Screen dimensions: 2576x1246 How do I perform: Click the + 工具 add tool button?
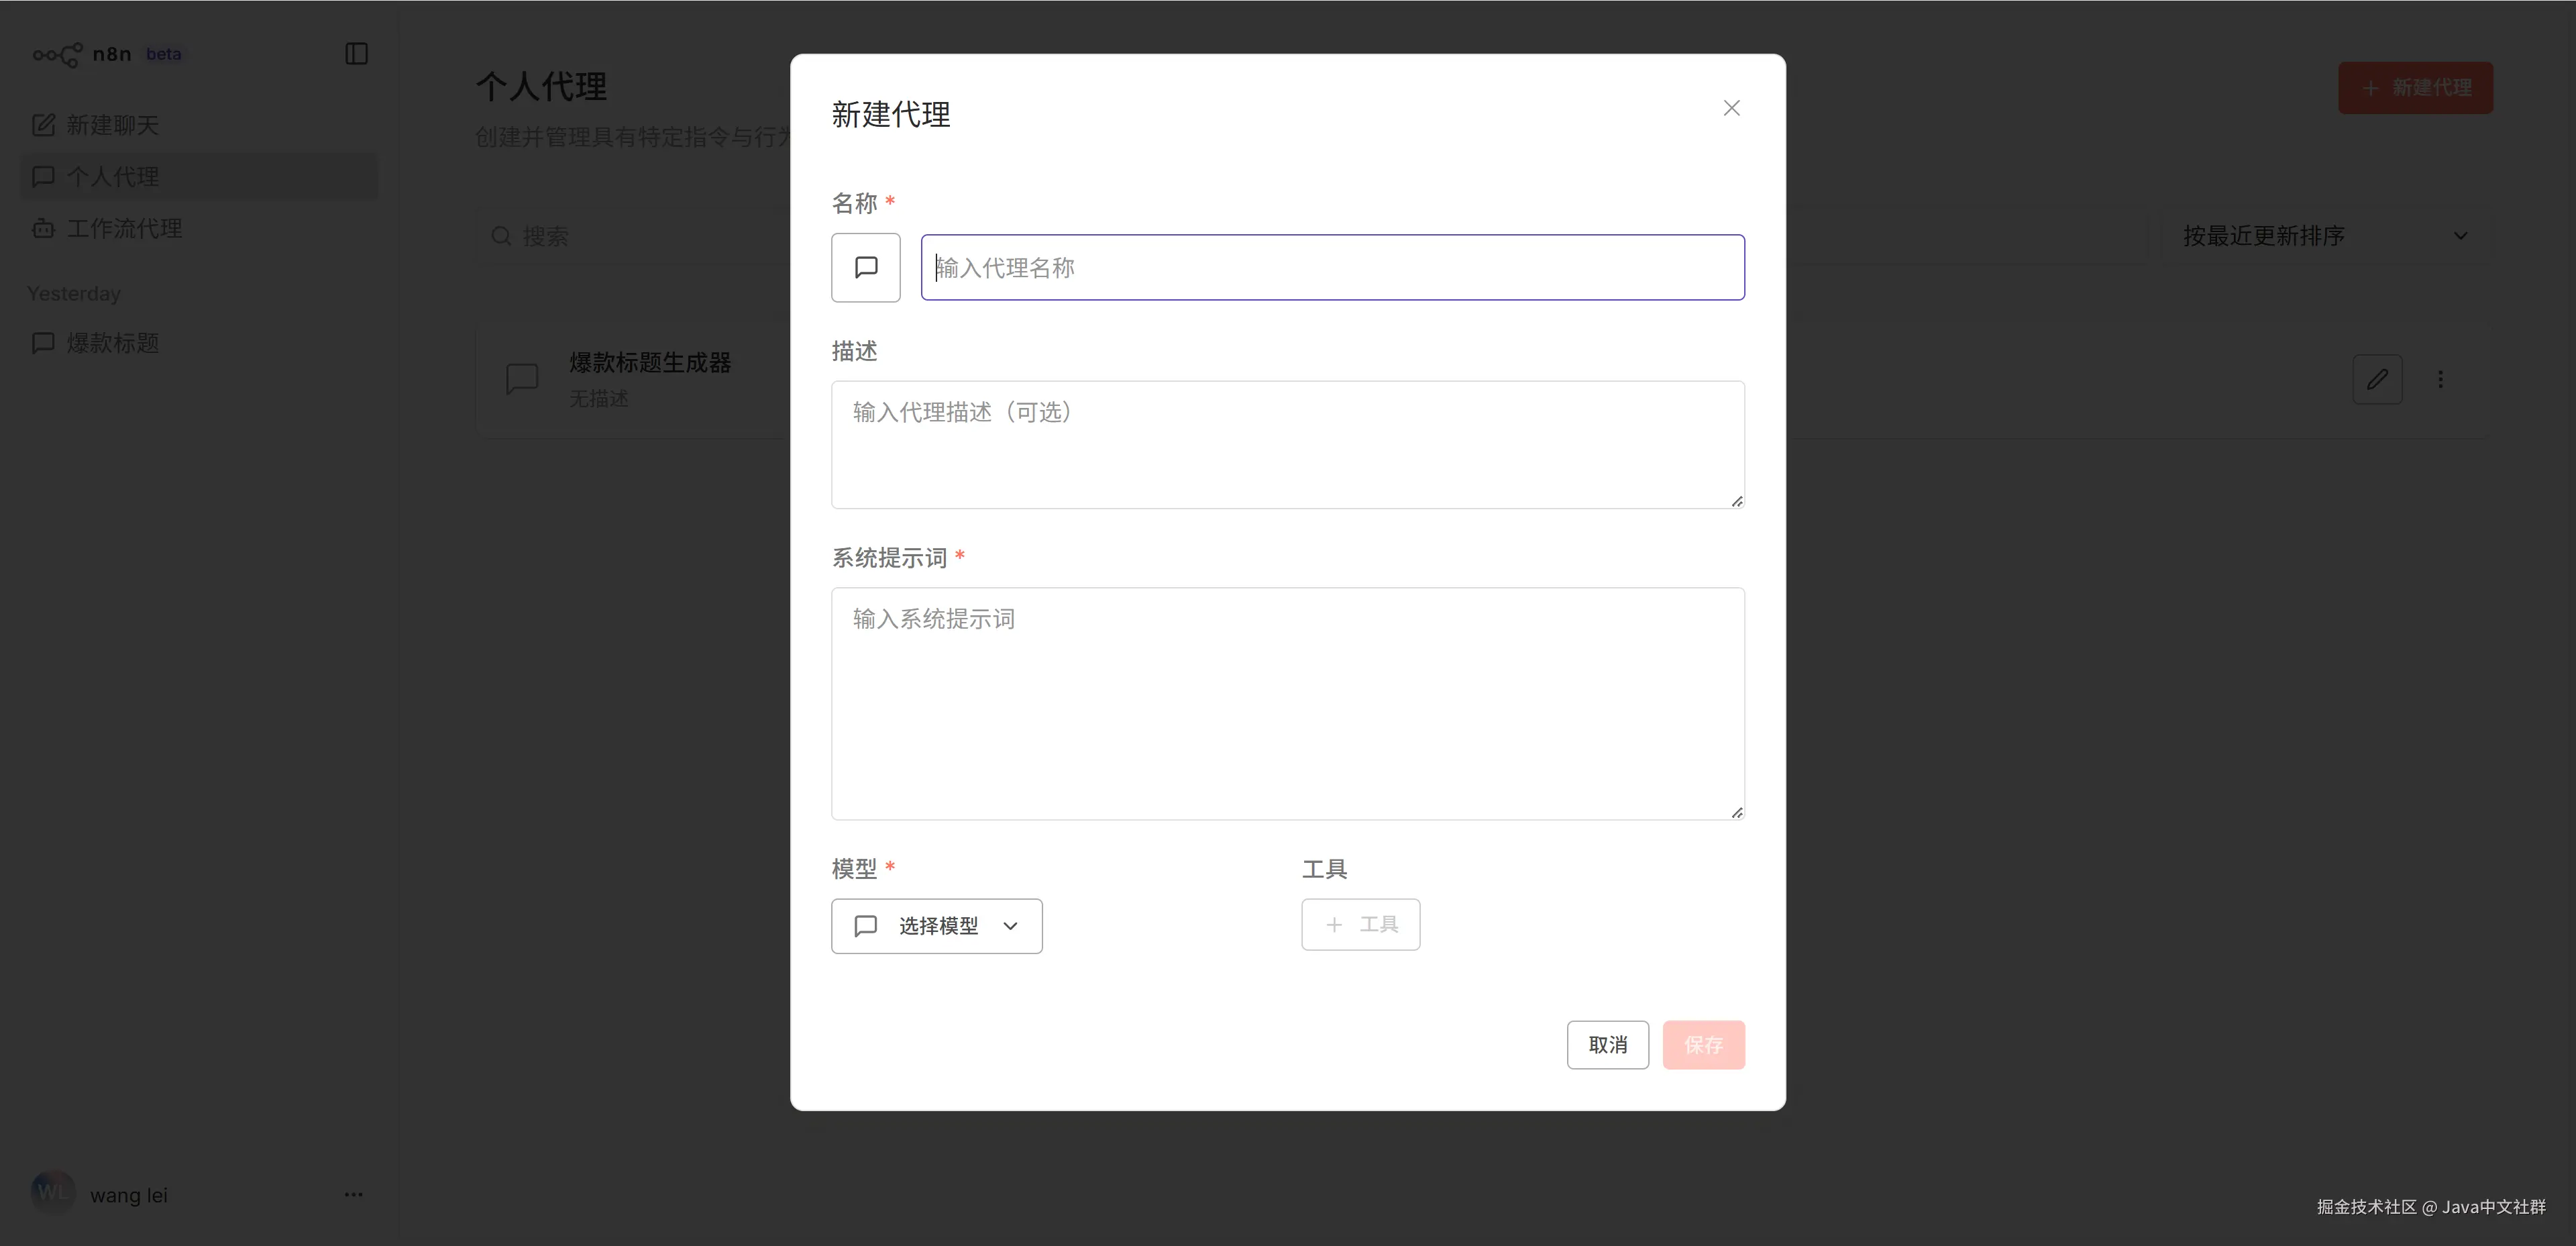tap(1360, 925)
